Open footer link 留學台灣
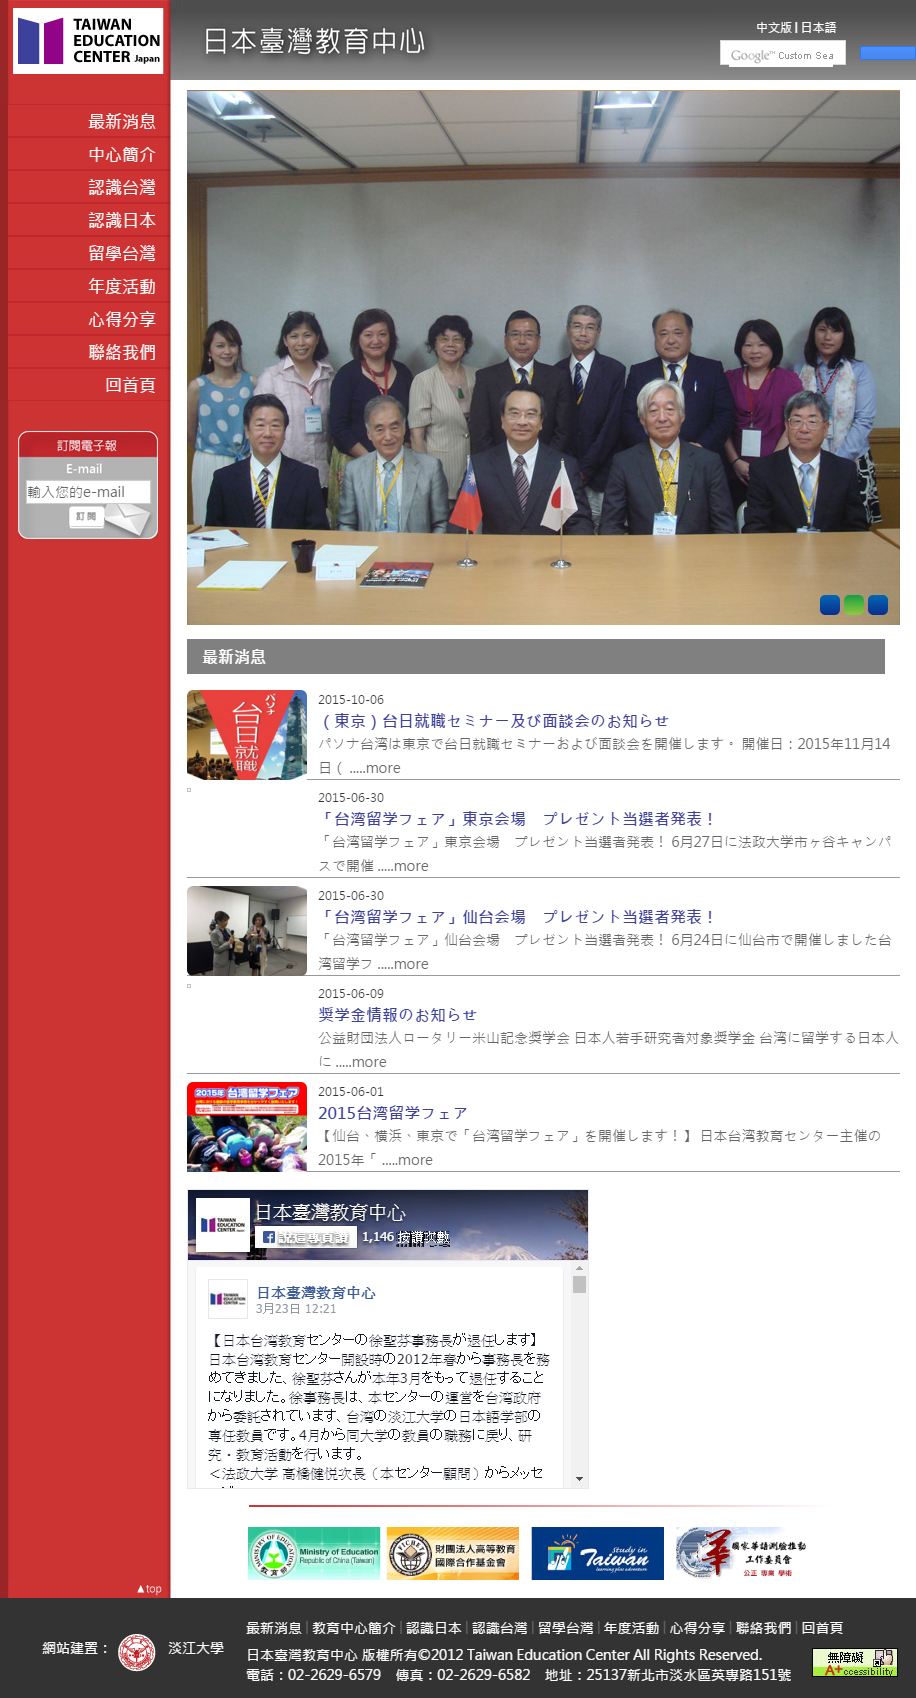Image resolution: width=916 pixels, height=1698 pixels. [x=566, y=1628]
